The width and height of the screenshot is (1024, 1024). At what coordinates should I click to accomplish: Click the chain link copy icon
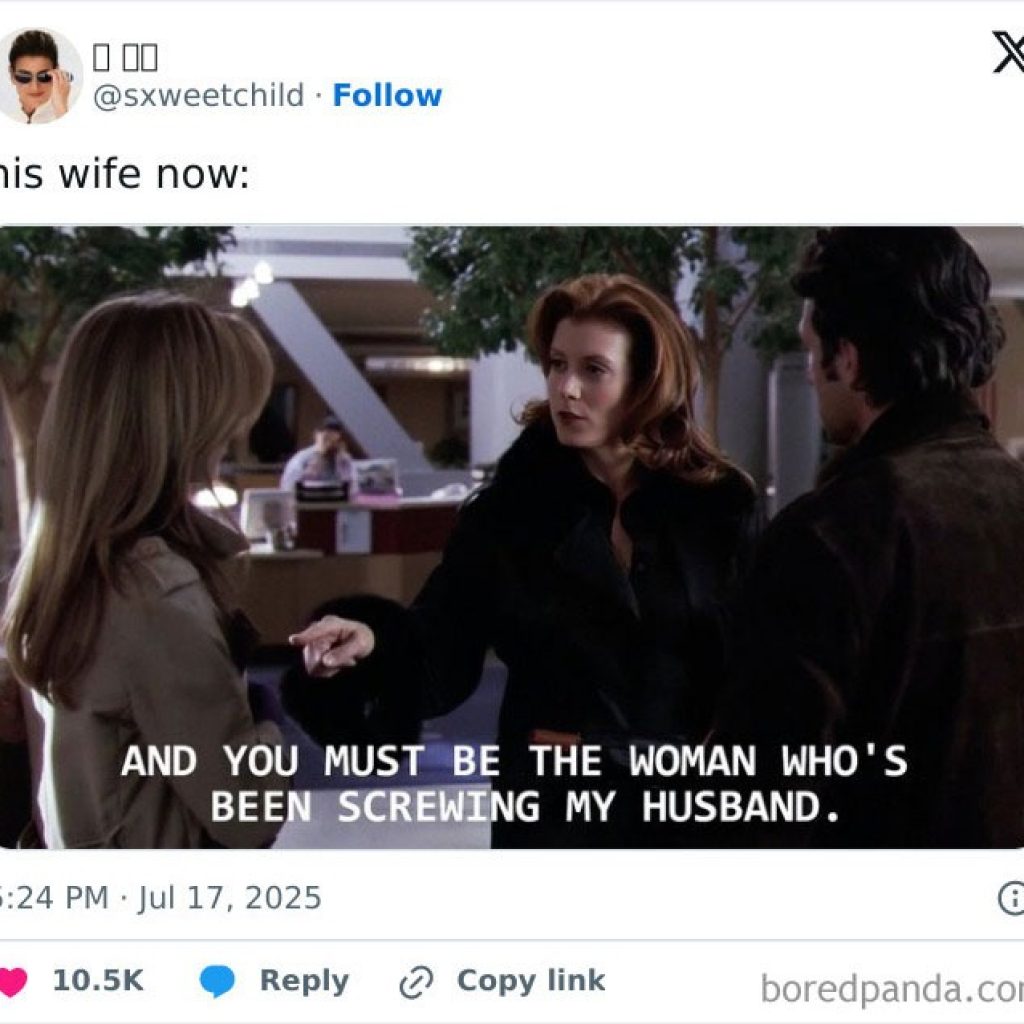point(416,982)
